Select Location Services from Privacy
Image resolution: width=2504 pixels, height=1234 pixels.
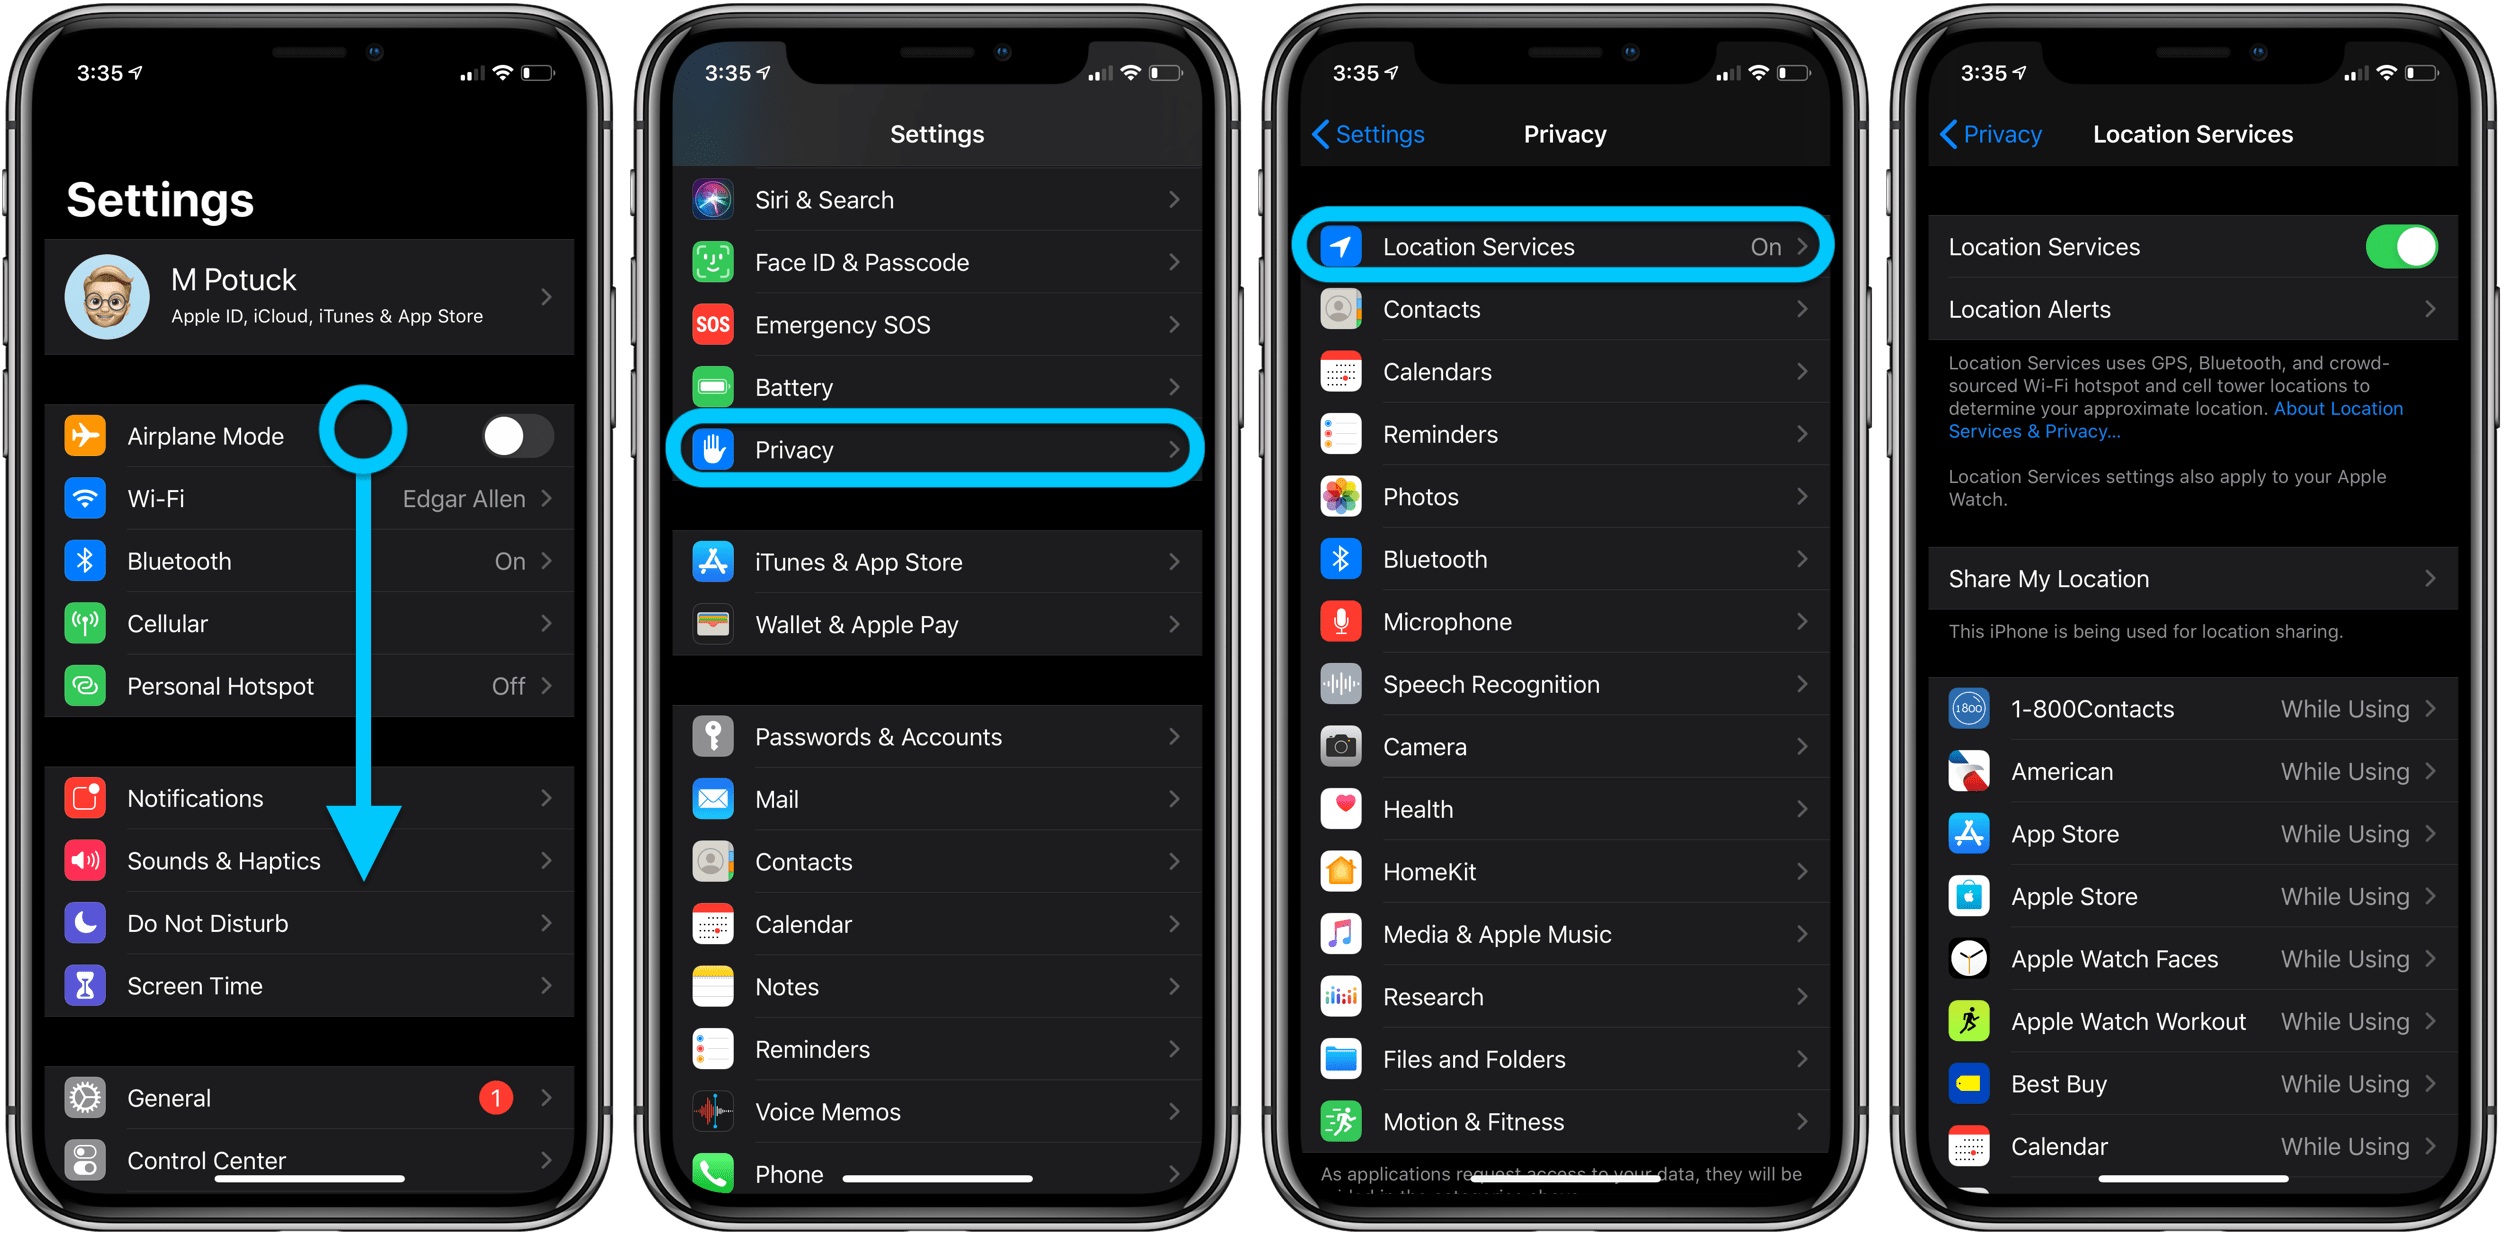coord(1567,246)
